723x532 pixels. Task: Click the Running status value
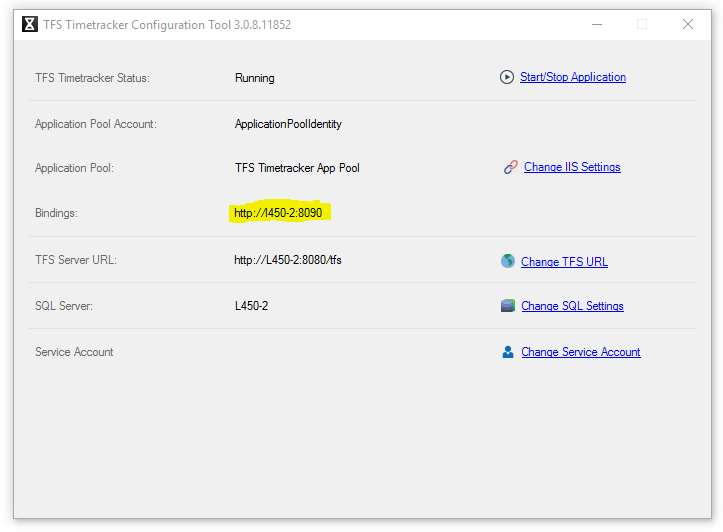(255, 78)
